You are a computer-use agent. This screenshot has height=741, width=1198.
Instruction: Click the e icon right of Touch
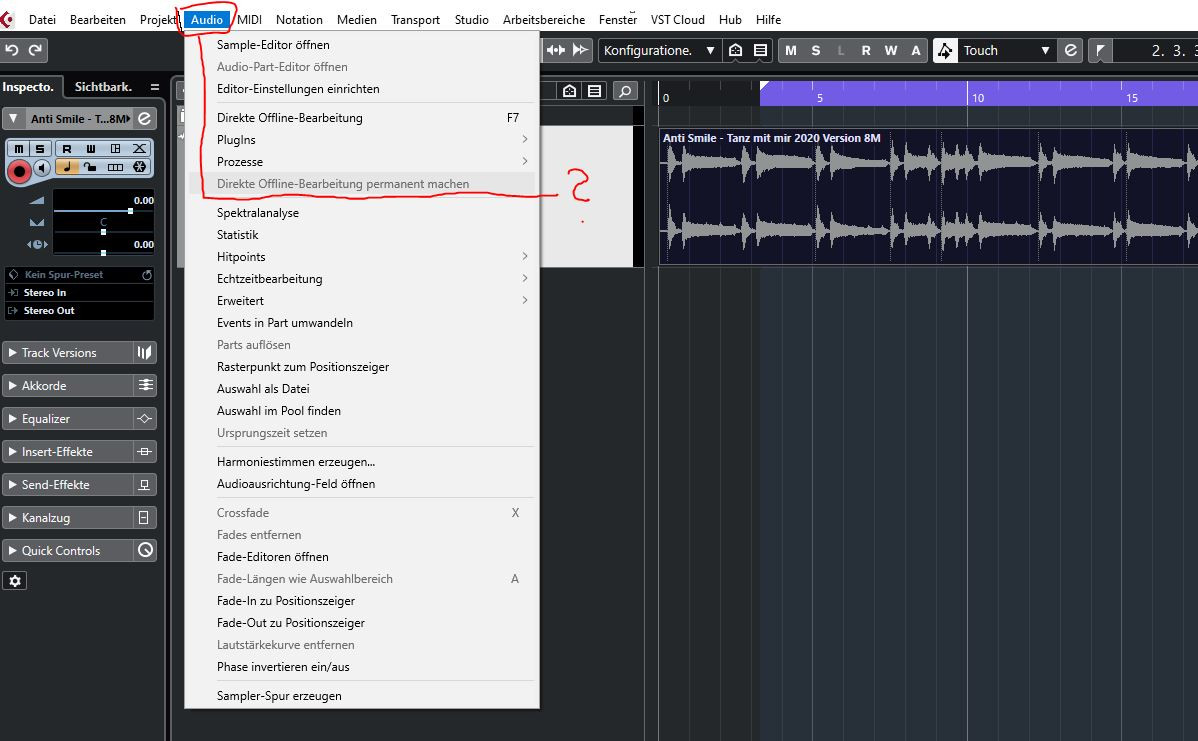[x=1070, y=50]
